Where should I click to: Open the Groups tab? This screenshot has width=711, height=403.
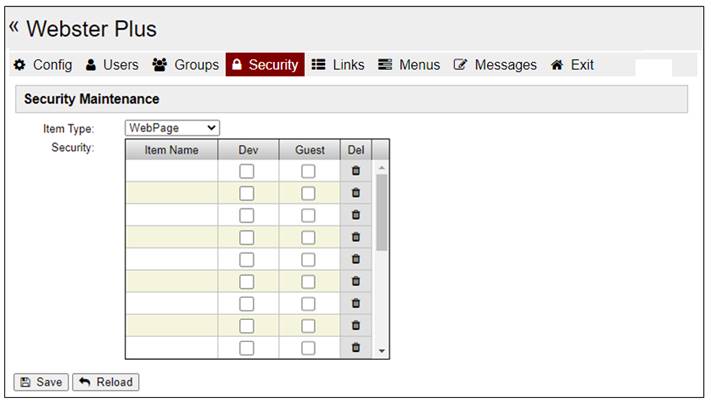(186, 65)
